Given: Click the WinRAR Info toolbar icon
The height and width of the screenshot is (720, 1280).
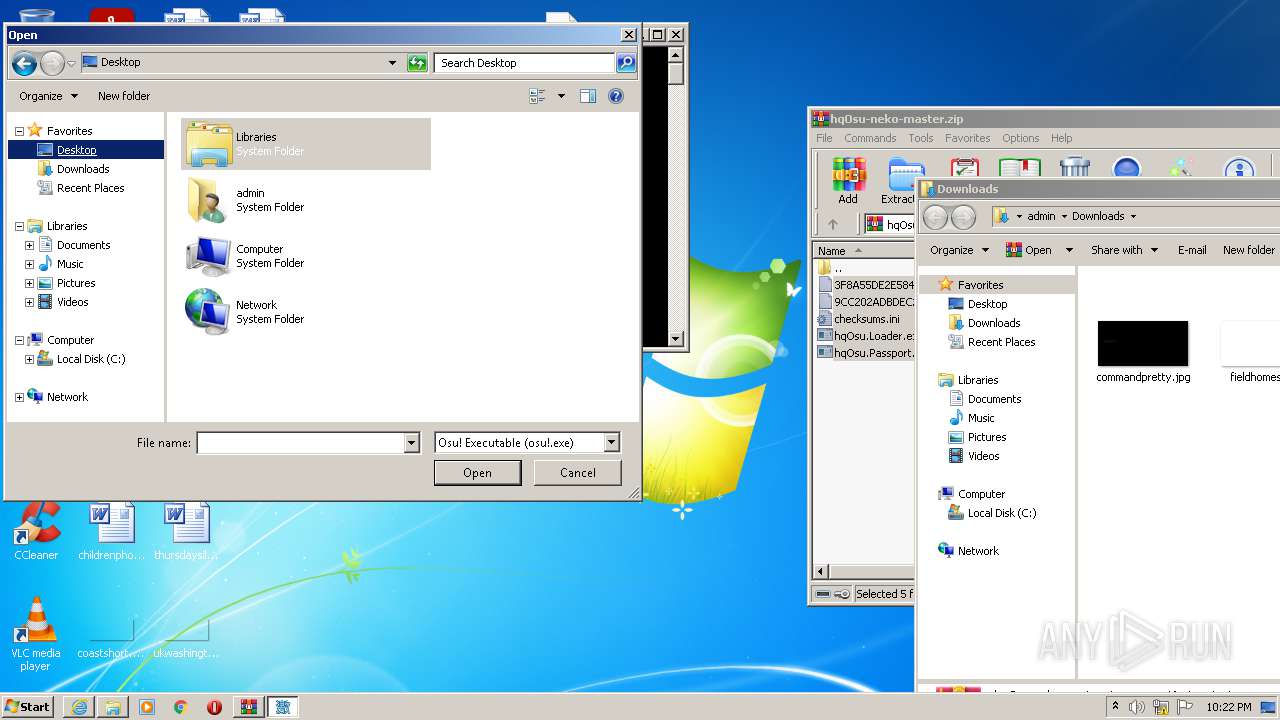Looking at the screenshot, I should coord(1239,168).
